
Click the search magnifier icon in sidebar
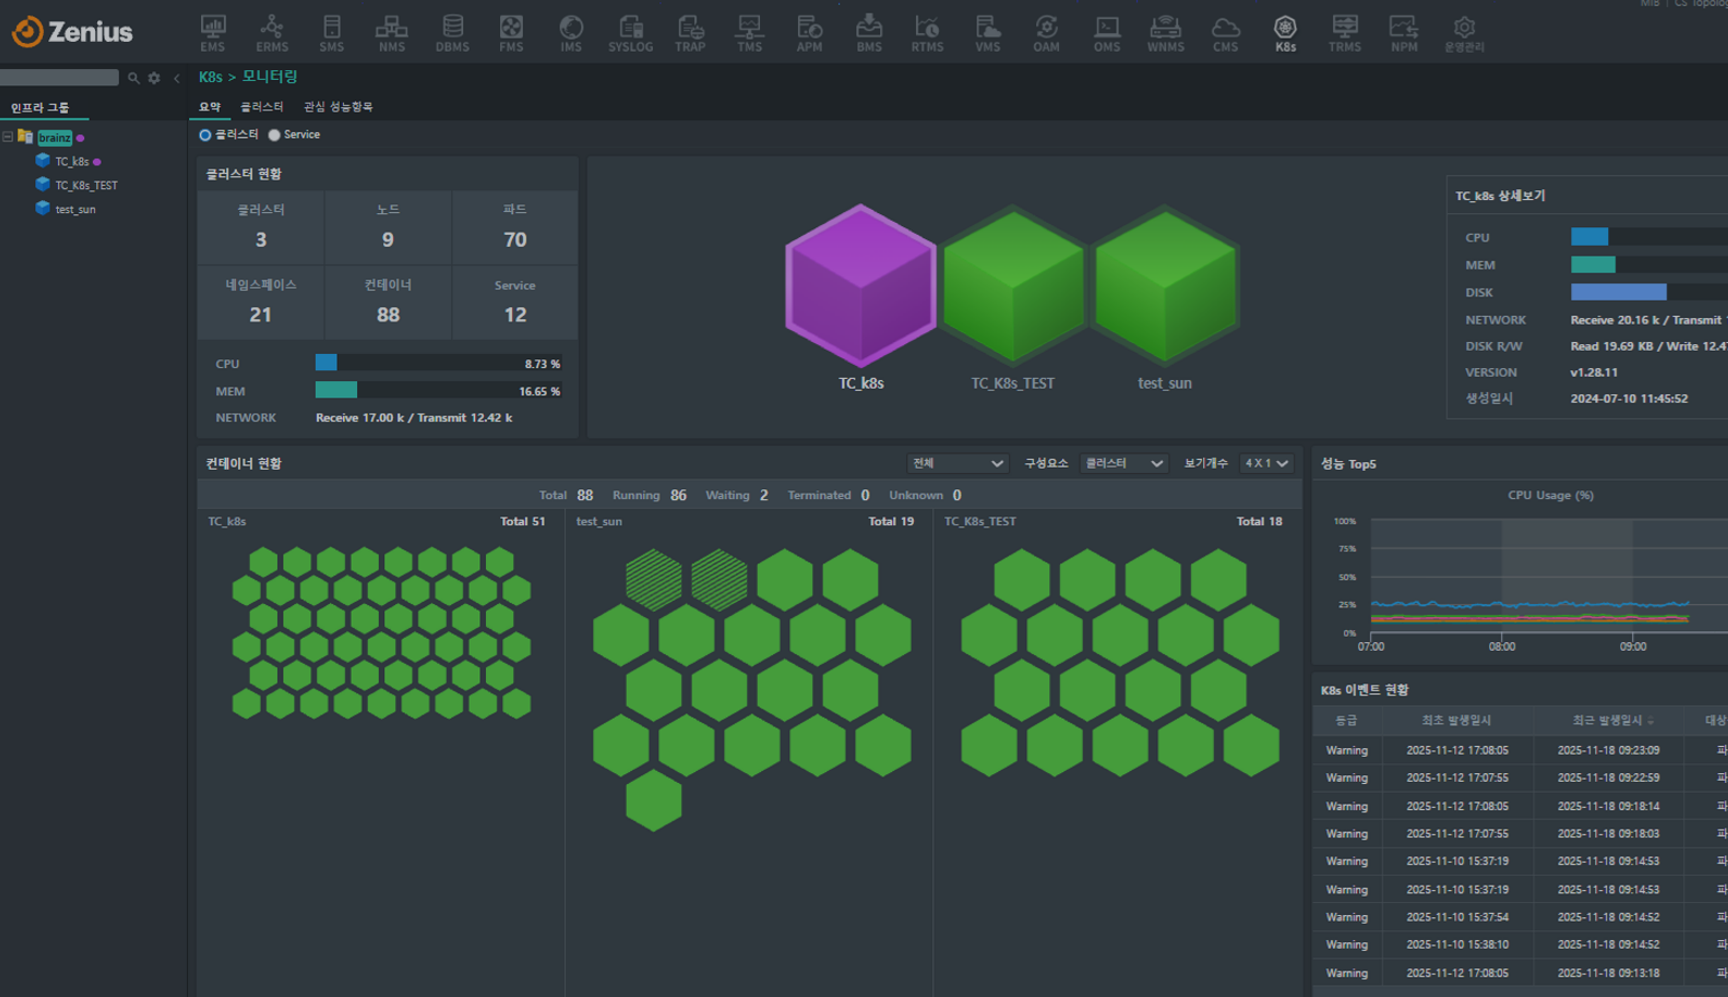(133, 78)
